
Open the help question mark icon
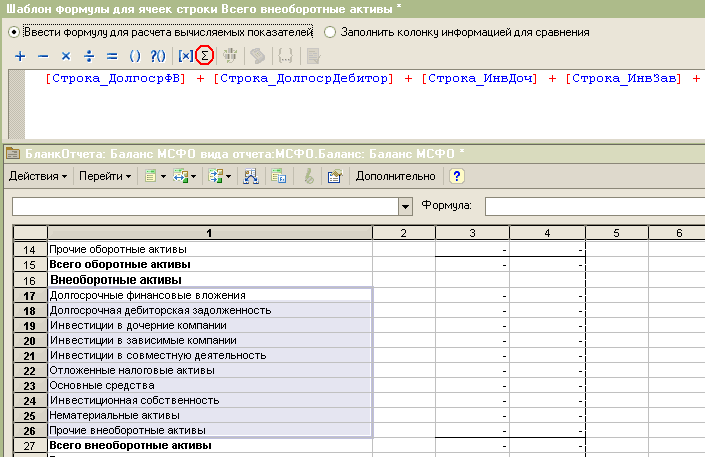[x=457, y=176]
